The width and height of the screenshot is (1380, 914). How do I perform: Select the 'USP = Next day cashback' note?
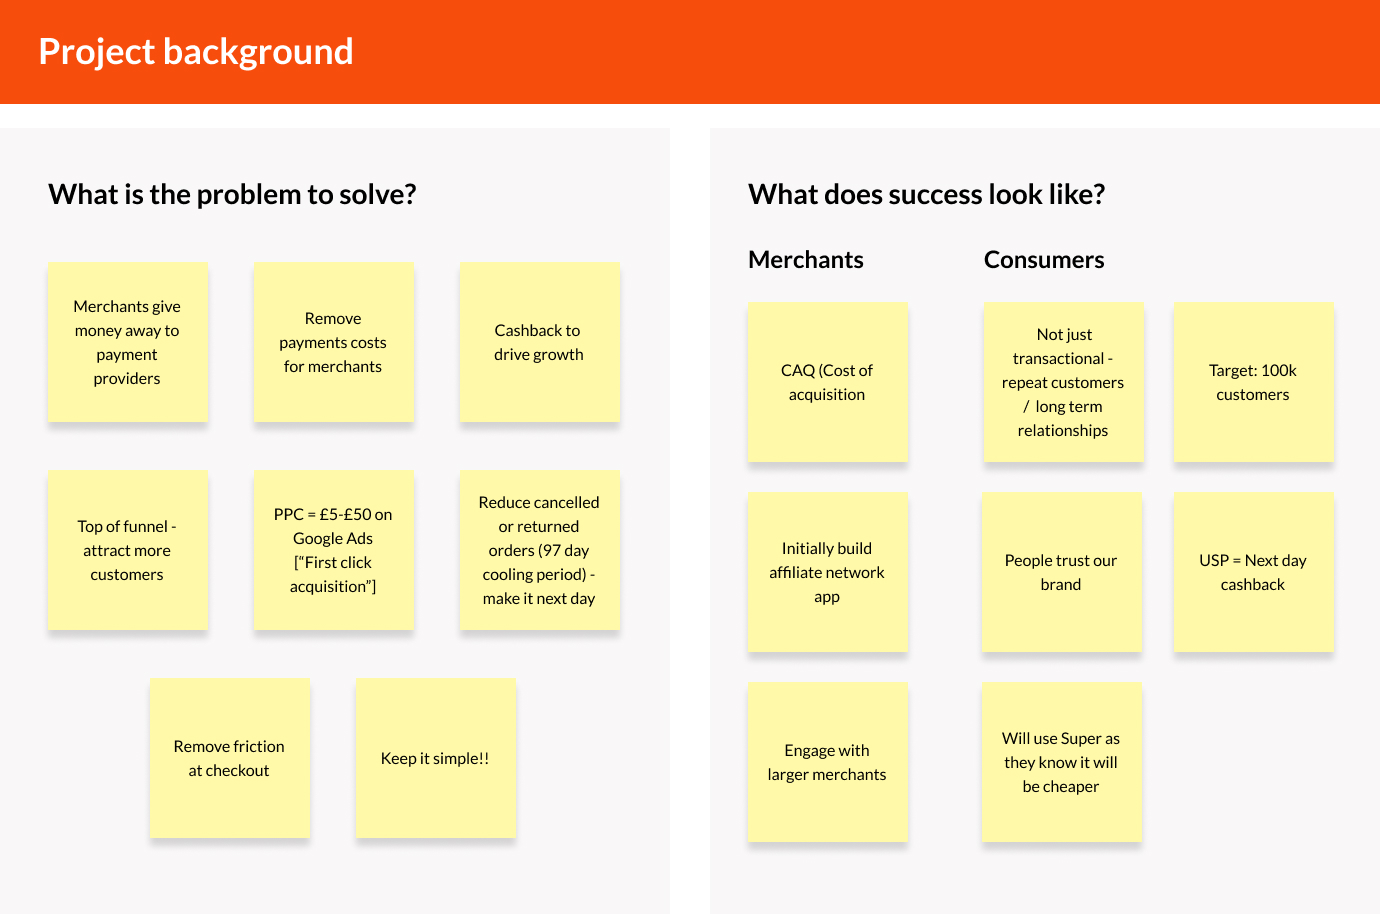point(1253,572)
